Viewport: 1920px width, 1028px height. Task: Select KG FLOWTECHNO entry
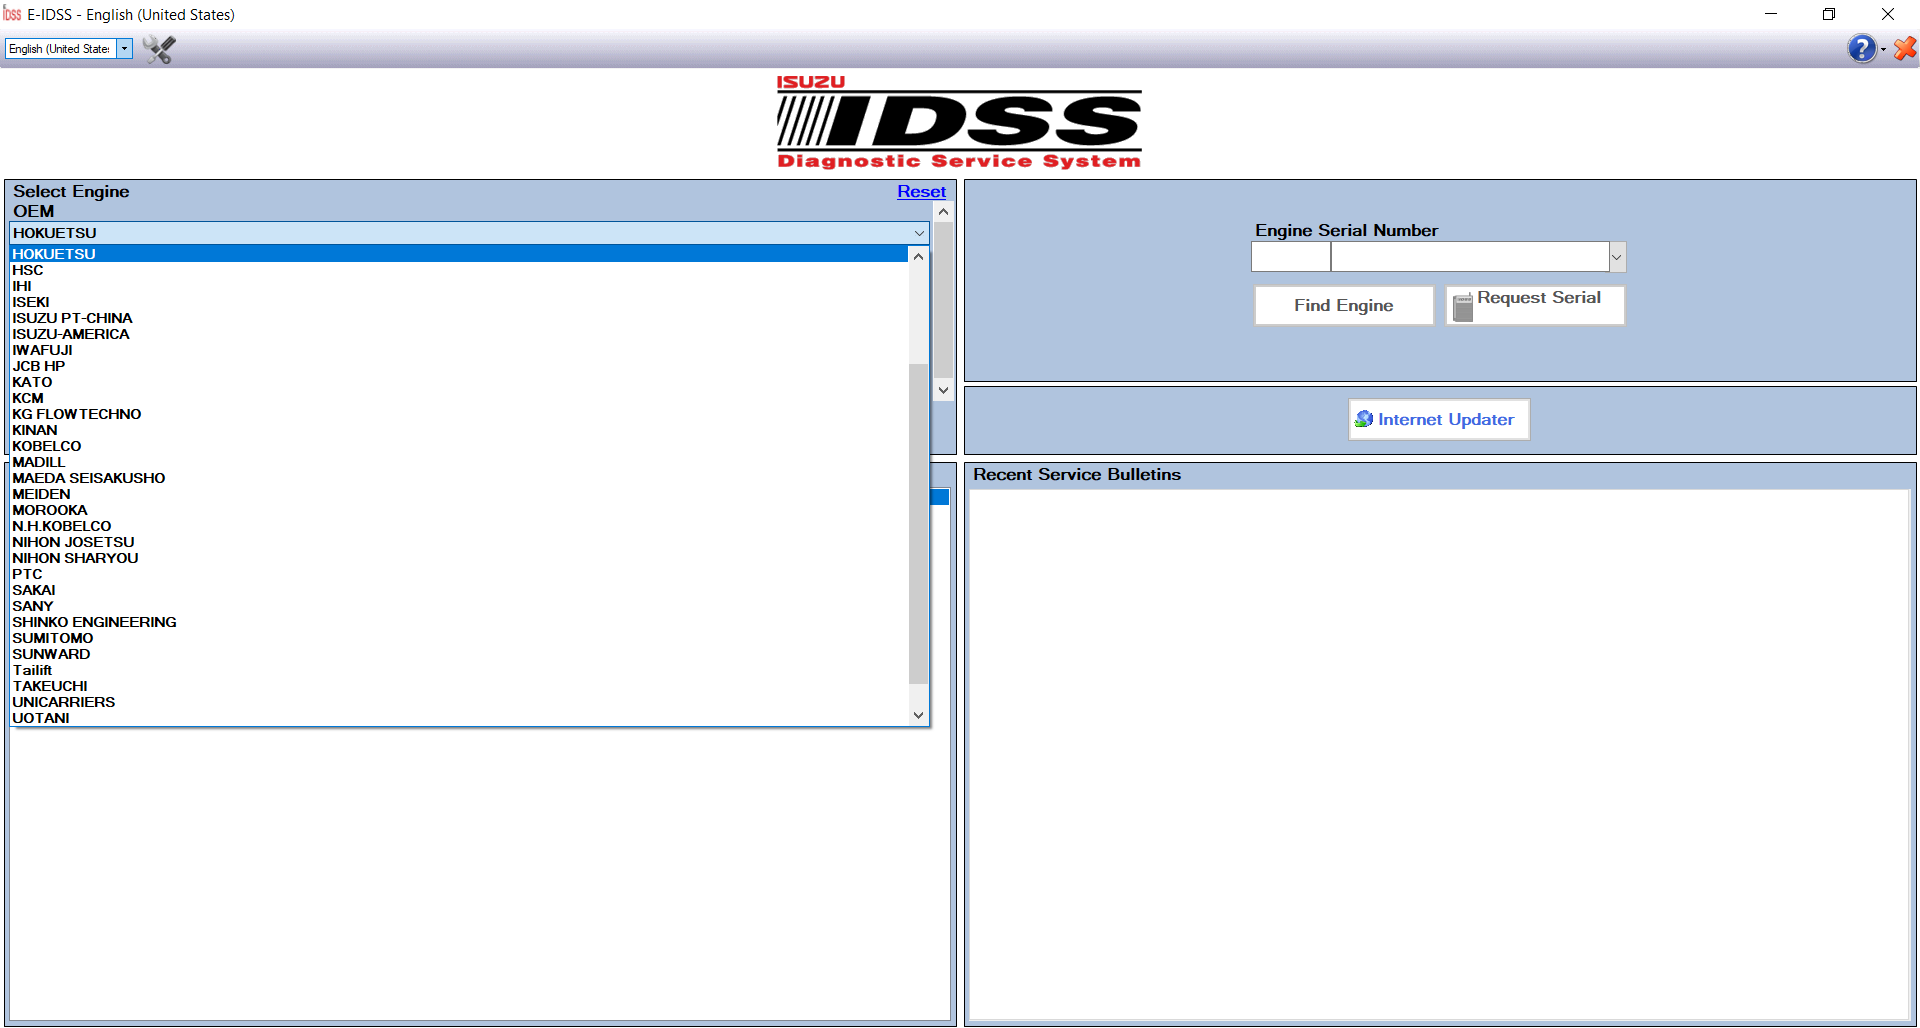click(459, 414)
